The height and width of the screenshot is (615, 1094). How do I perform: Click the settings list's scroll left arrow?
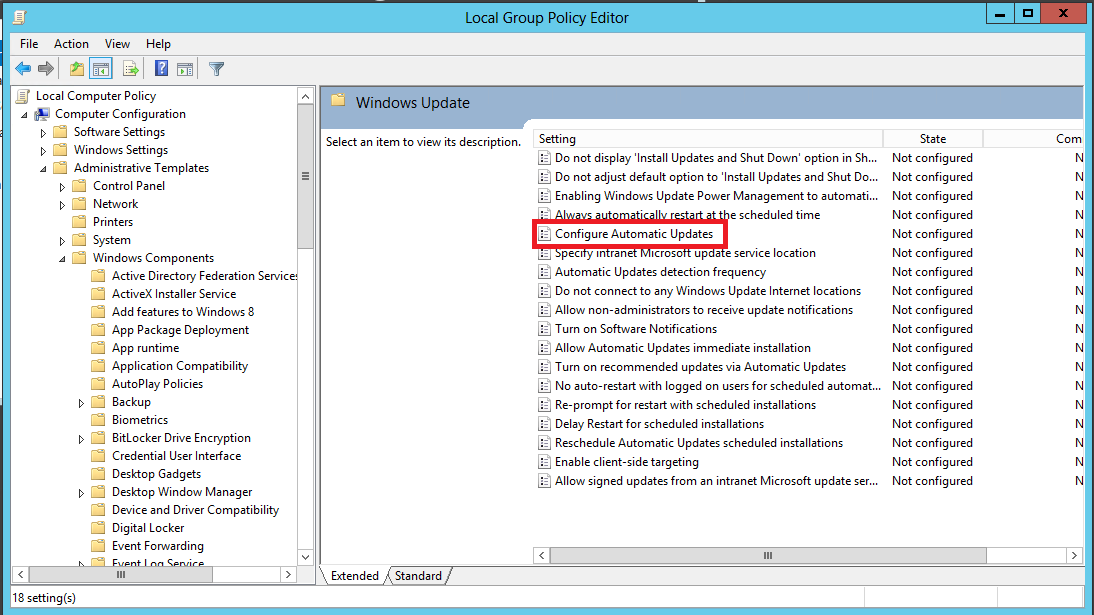[x=541, y=556]
